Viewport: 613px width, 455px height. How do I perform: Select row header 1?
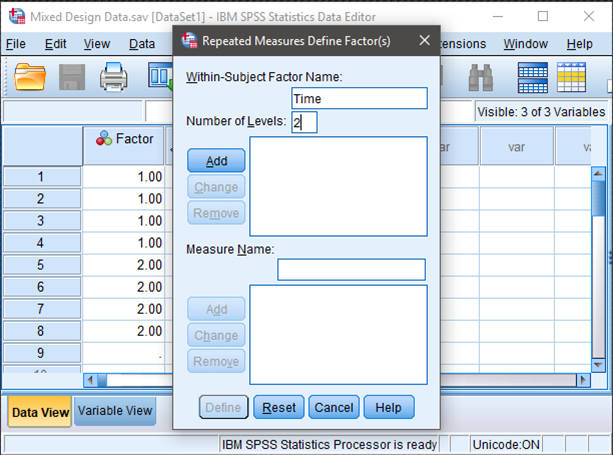[42, 177]
